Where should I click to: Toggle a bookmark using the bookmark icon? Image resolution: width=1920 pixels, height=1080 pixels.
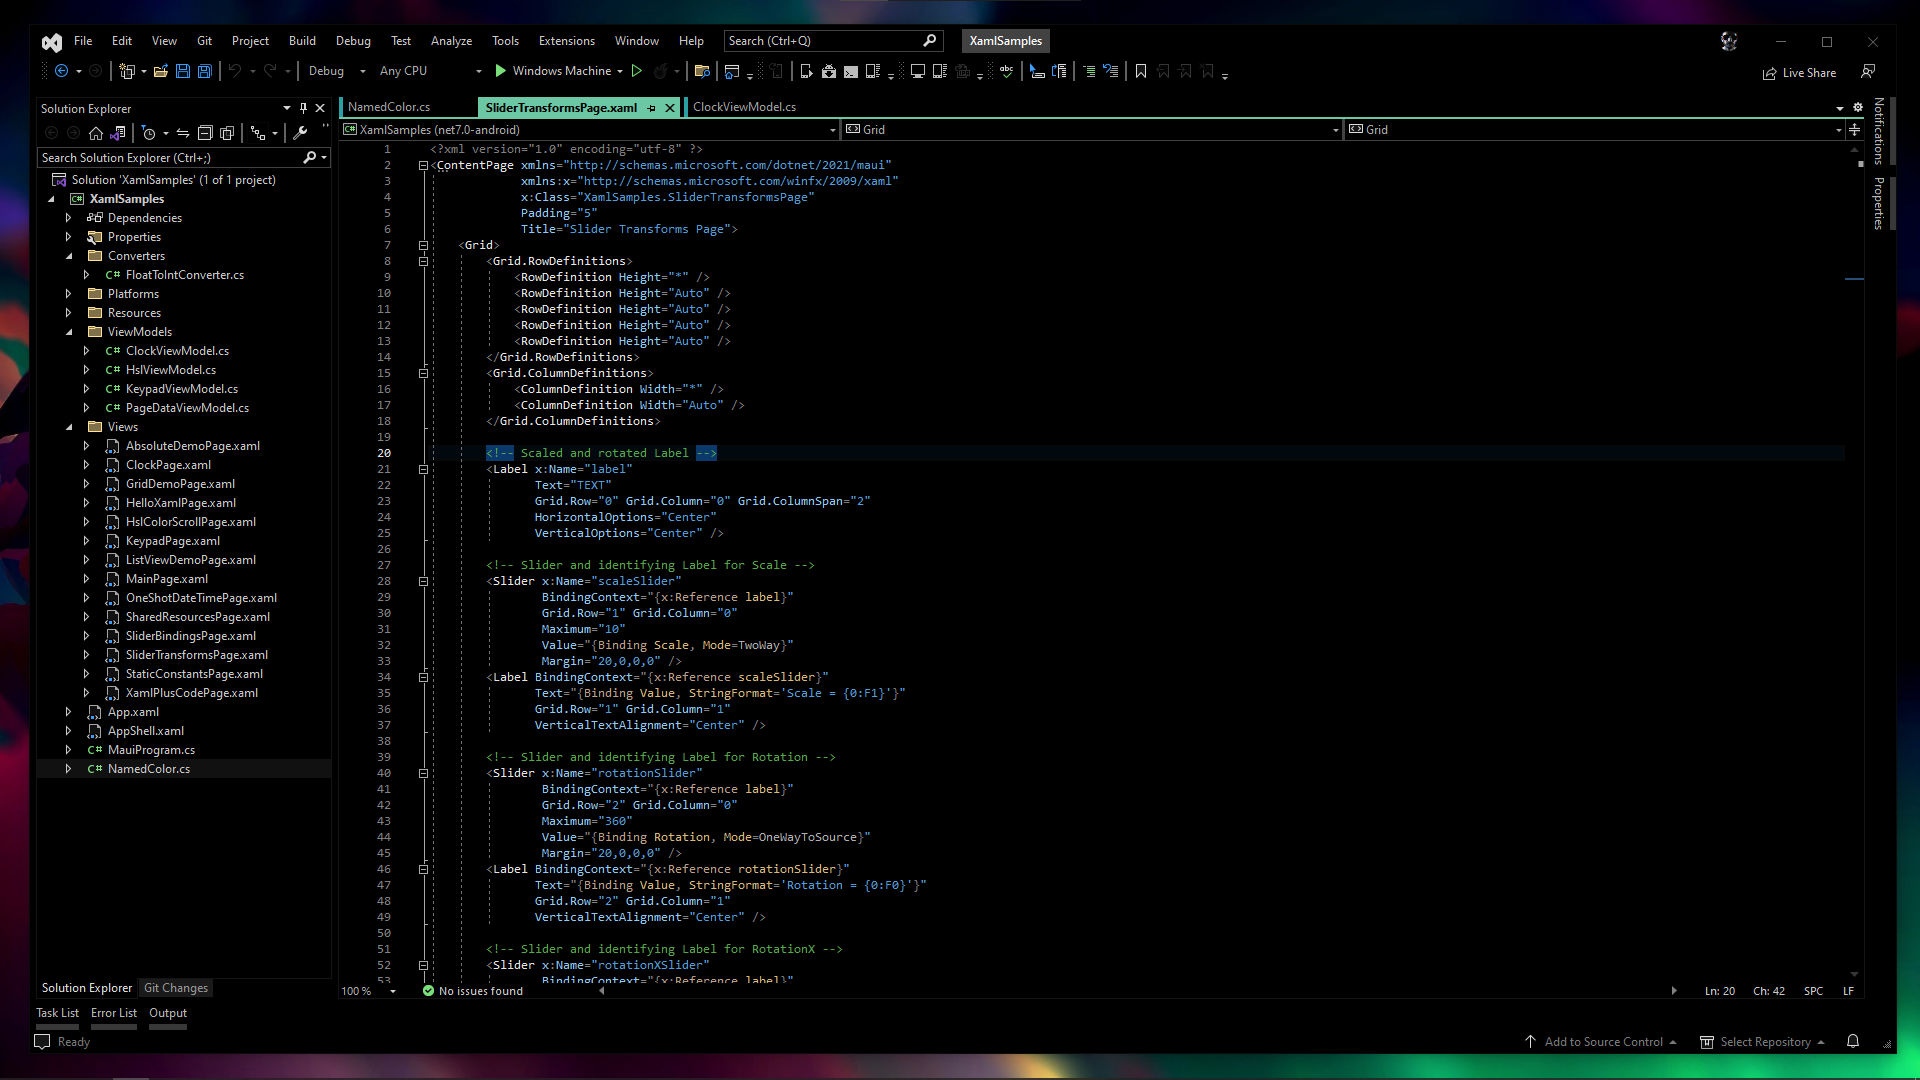[1140, 71]
